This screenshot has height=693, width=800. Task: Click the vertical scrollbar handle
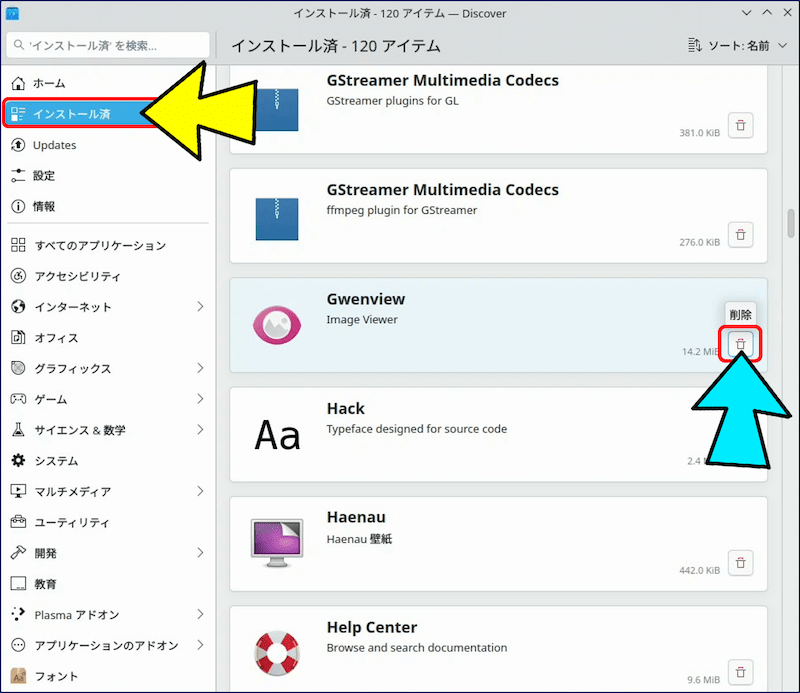pyautogui.click(x=790, y=220)
